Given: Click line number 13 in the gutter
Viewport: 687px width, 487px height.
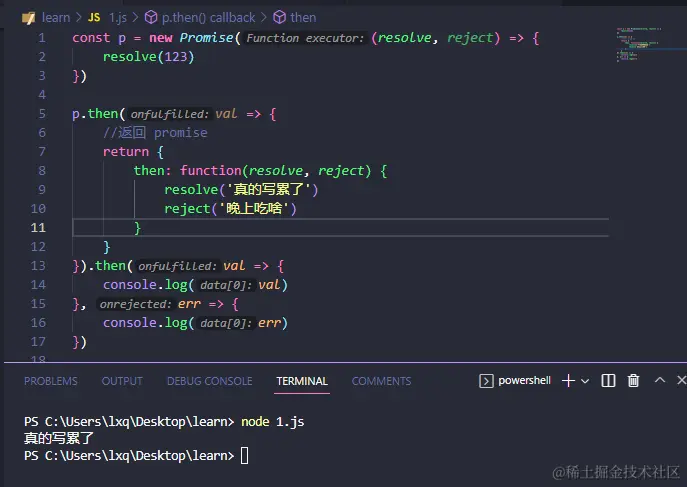Looking at the screenshot, I should coord(38,266).
